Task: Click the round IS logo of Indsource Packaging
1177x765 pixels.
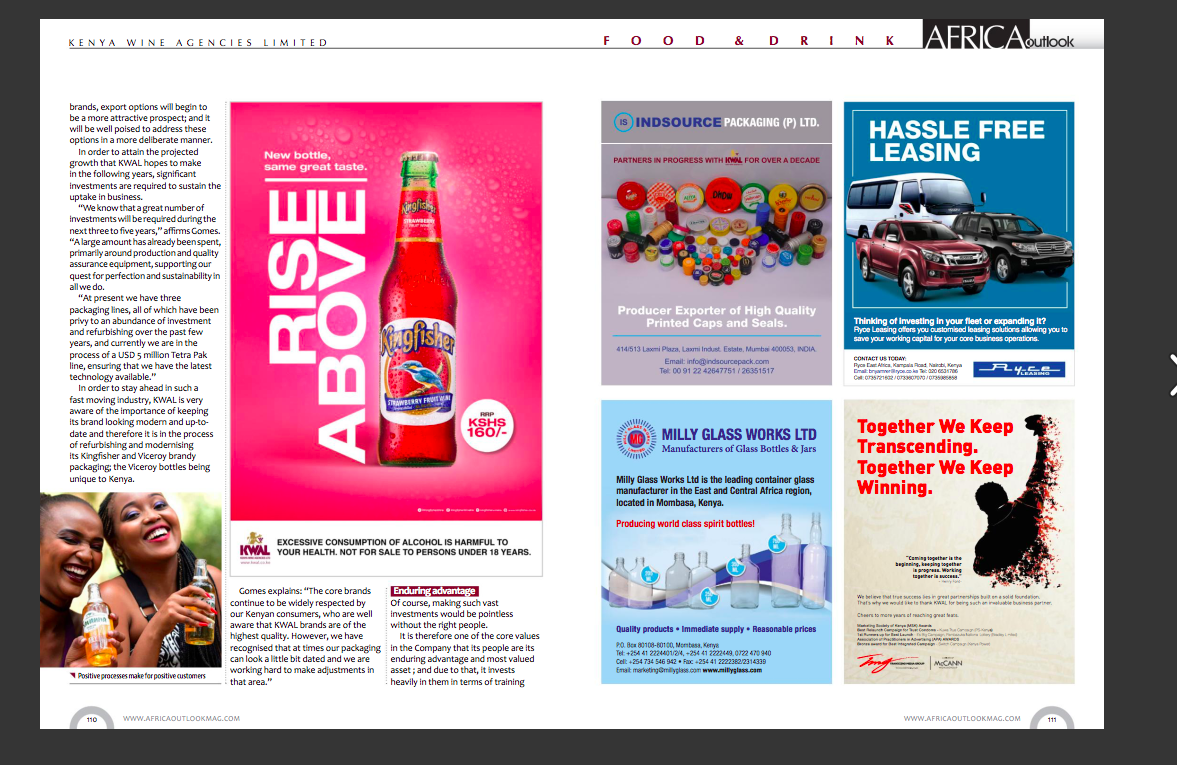Action: (x=623, y=122)
